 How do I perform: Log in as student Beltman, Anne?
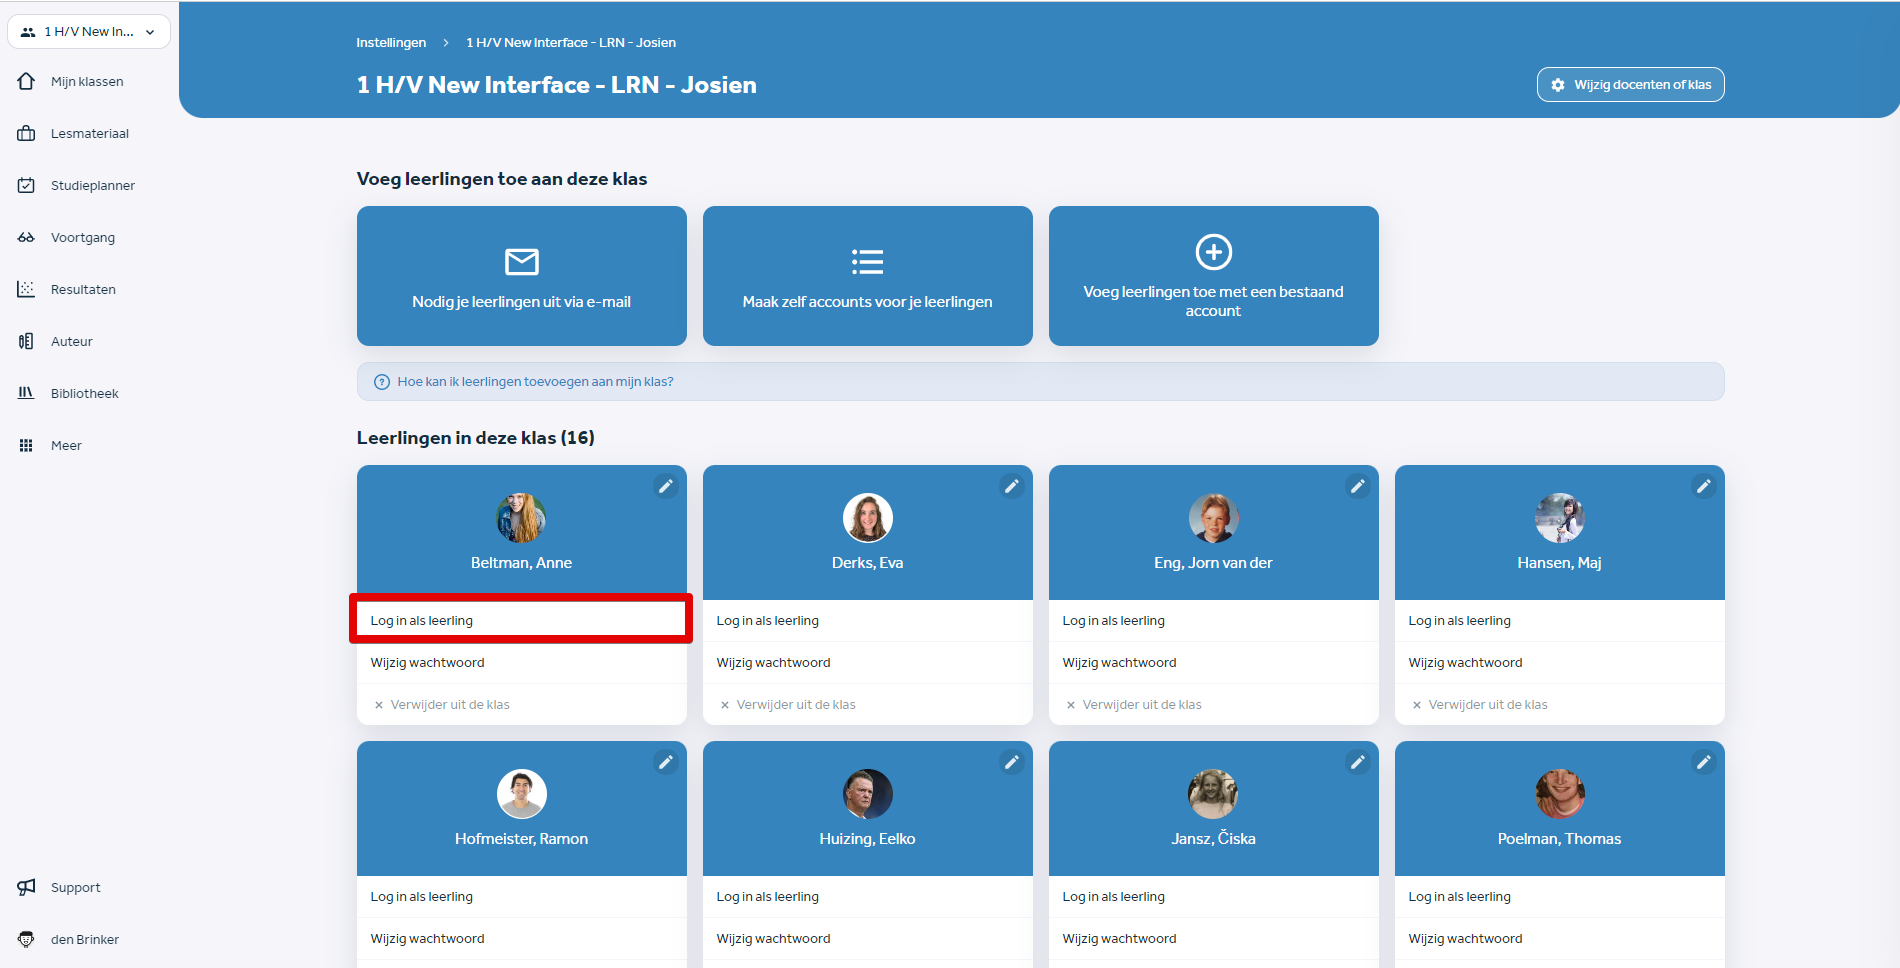[421, 620]
